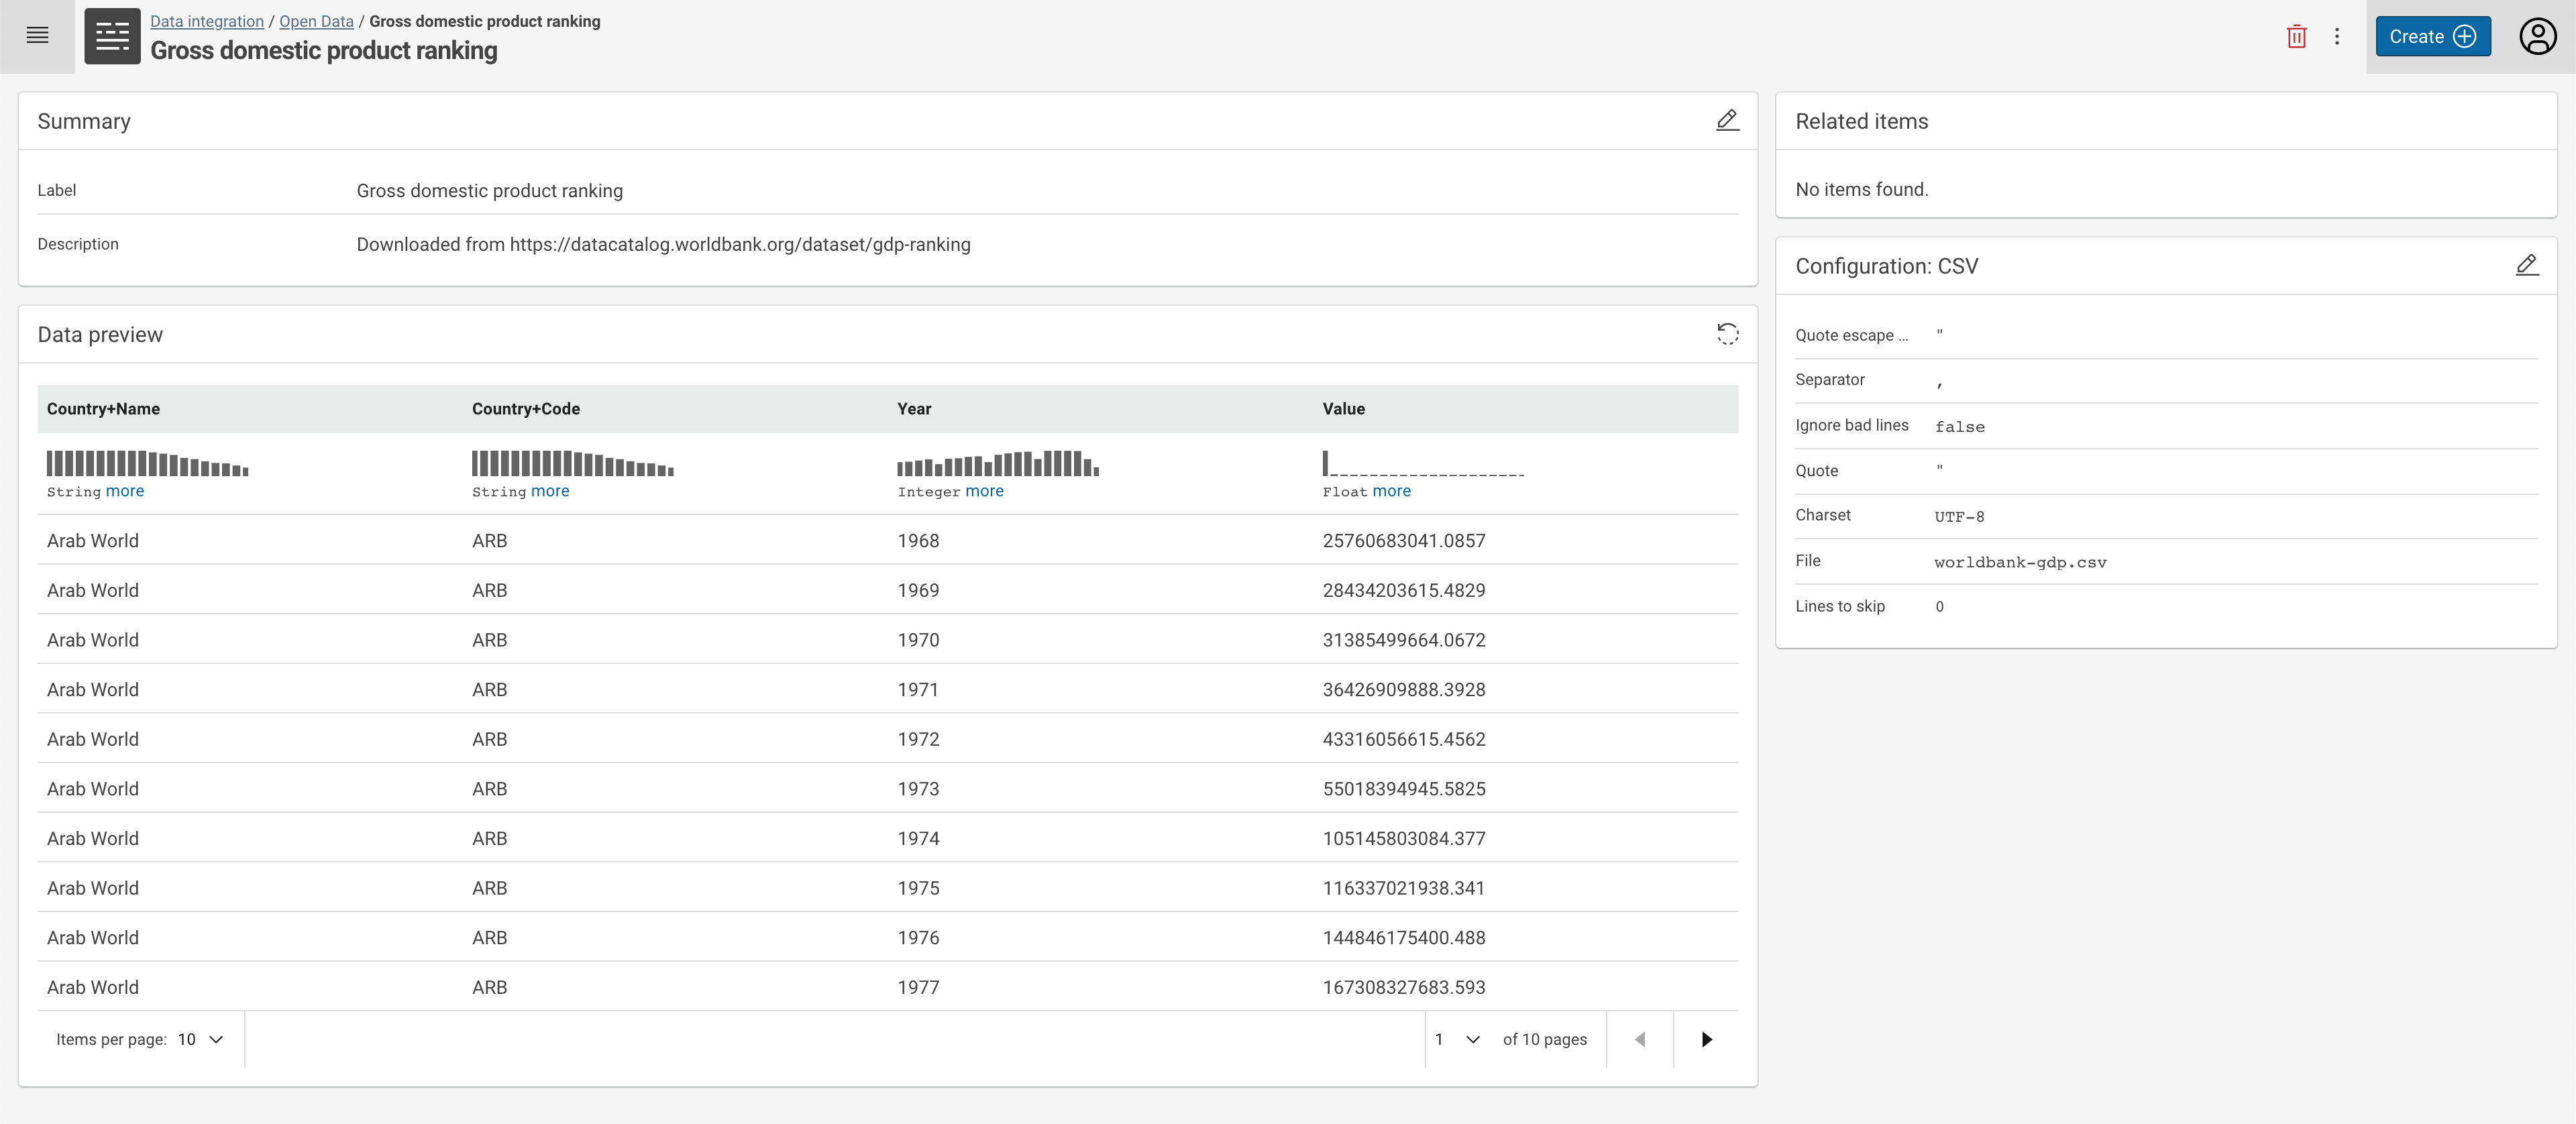Open the user account profile icon
The height and width of the screenshot is (1124, 2576).
pyautogui.click(x=2537, y=37)
